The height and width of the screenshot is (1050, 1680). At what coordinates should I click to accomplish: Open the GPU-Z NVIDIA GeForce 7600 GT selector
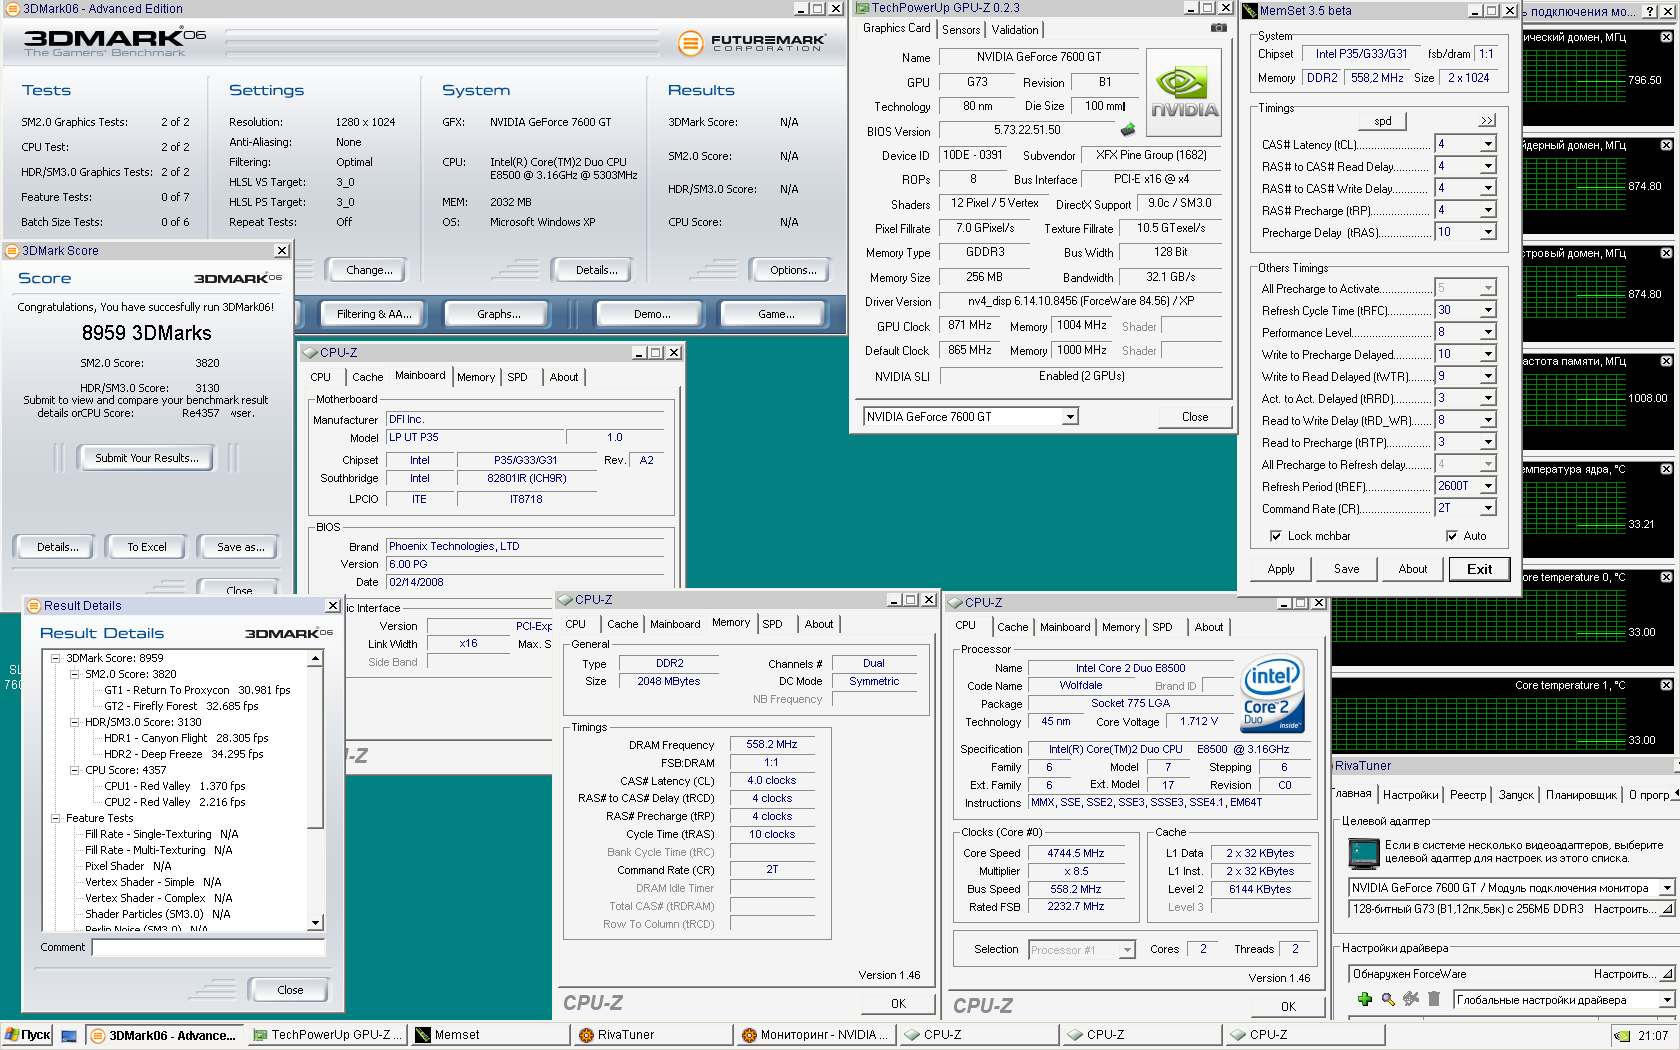(x=1070, y=417)
